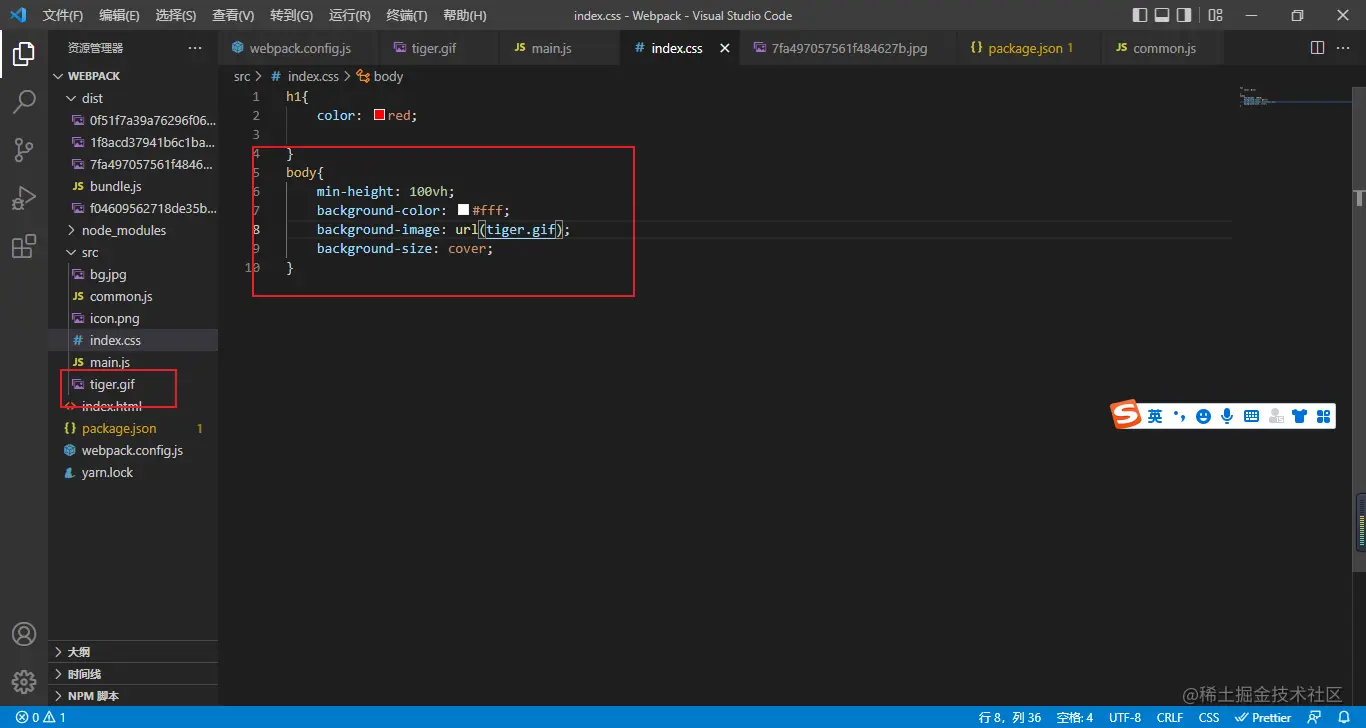Change file encoding UTF-8

[1125, 717]
